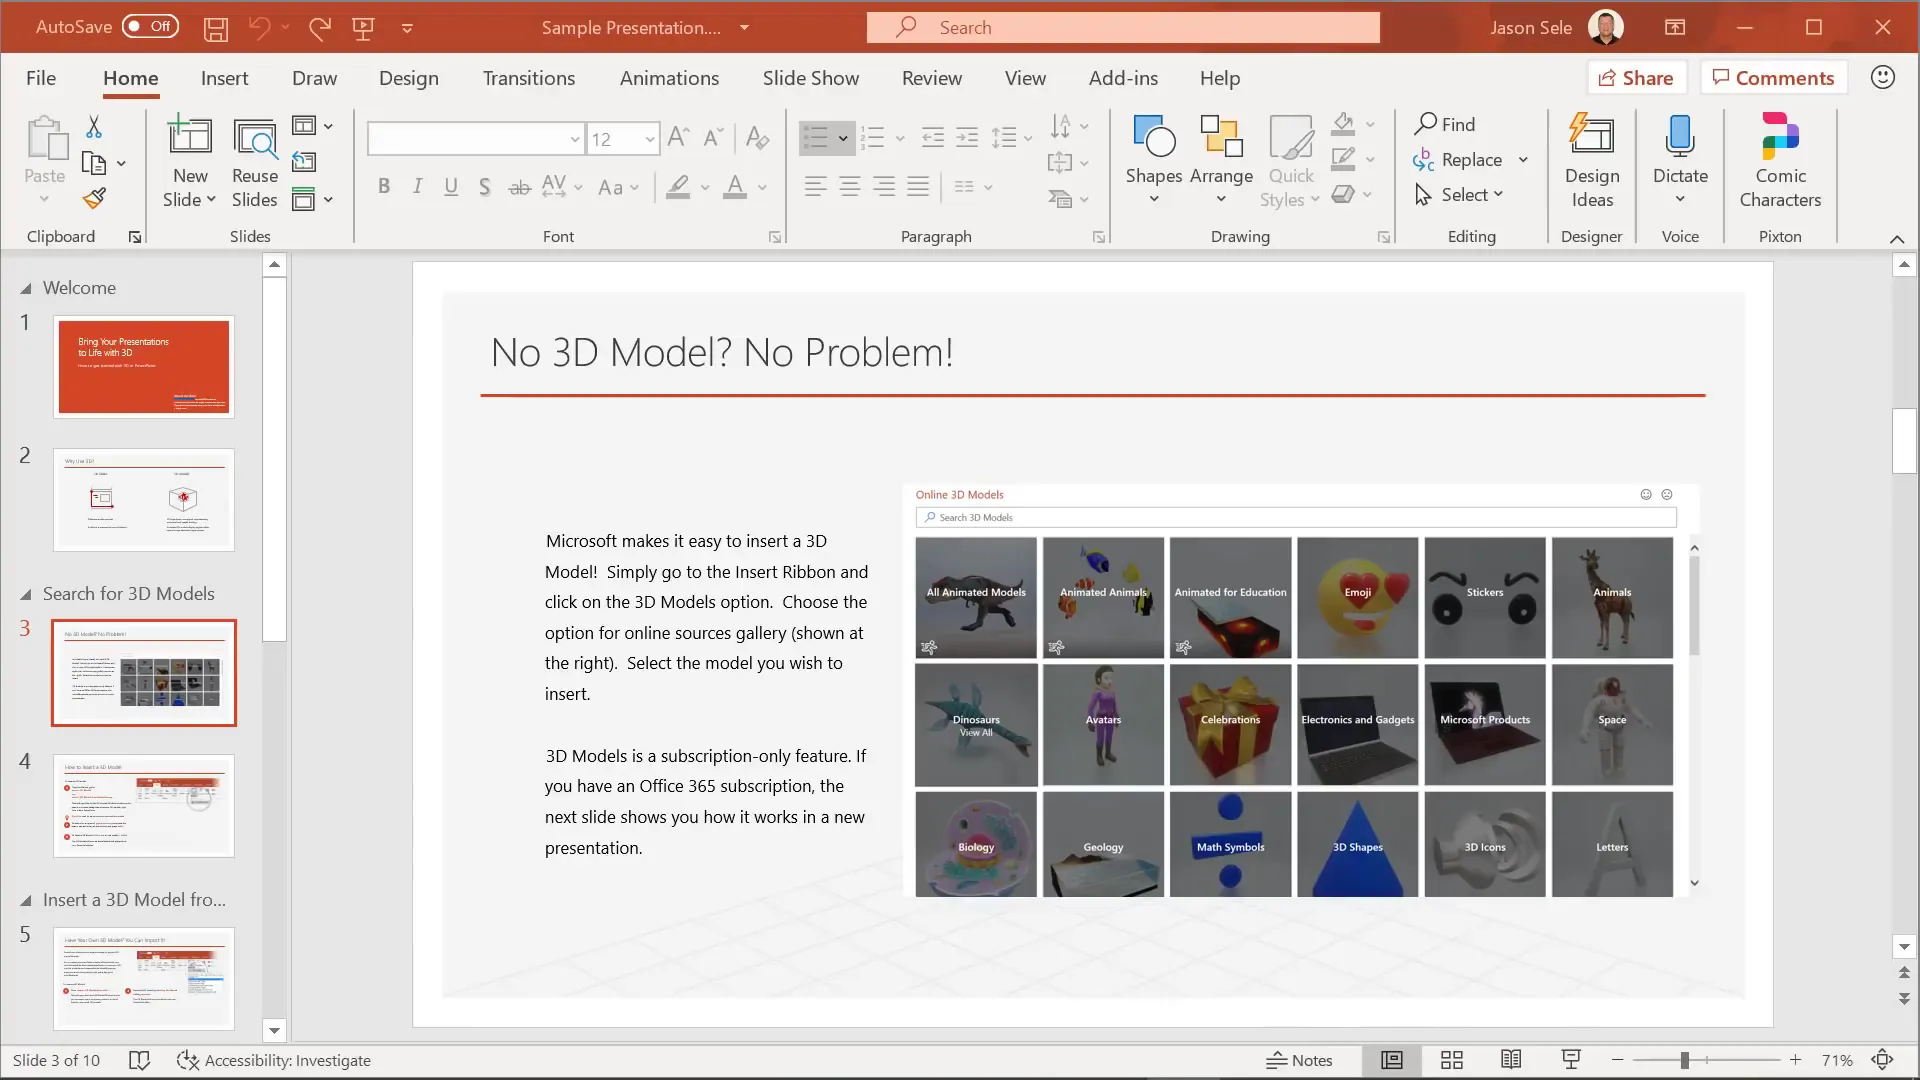Open the File tab
1920x1080 pixels.
[41, 78]
